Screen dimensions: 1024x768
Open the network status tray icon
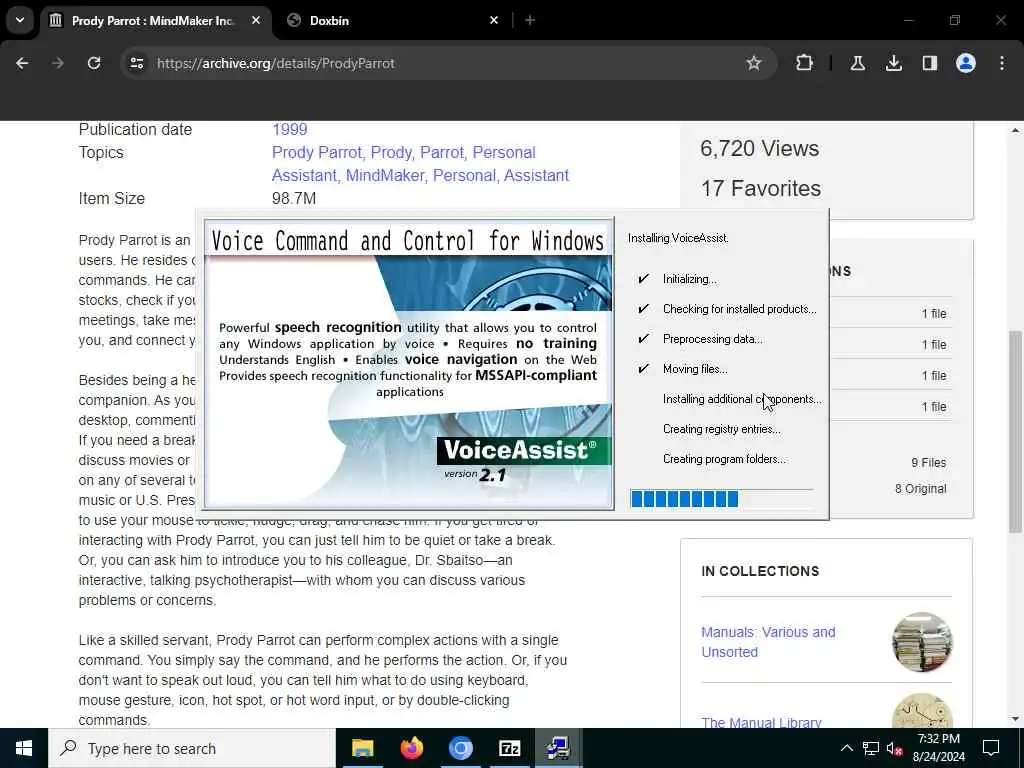[871, 748]
